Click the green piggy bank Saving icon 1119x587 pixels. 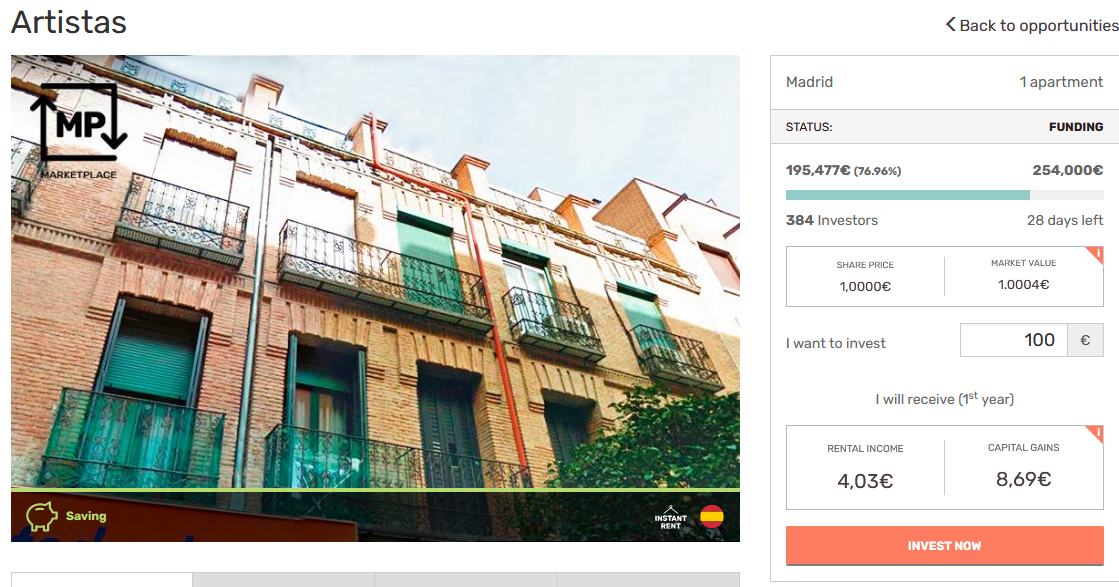click(x=41, y=516)
